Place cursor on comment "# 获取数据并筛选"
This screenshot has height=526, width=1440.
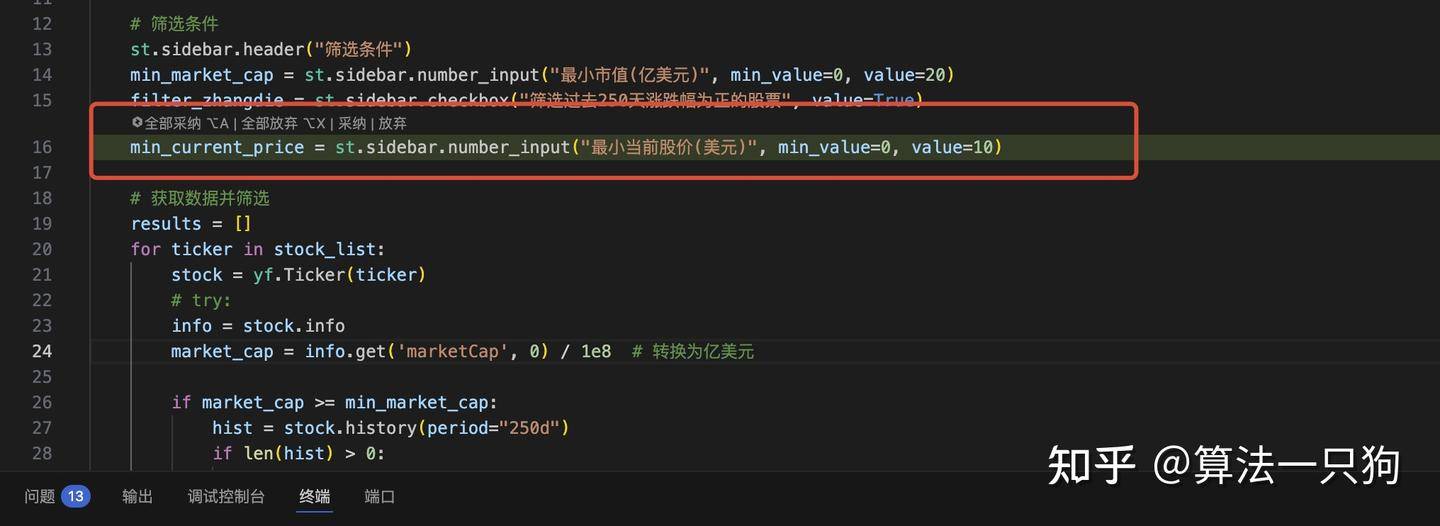(x=200, y=198)
